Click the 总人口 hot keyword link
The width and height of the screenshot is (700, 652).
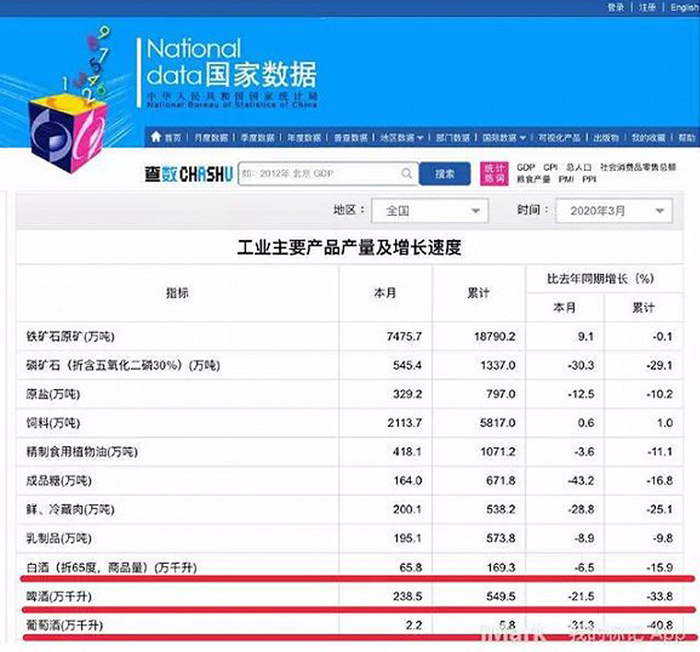click(579, 167)
